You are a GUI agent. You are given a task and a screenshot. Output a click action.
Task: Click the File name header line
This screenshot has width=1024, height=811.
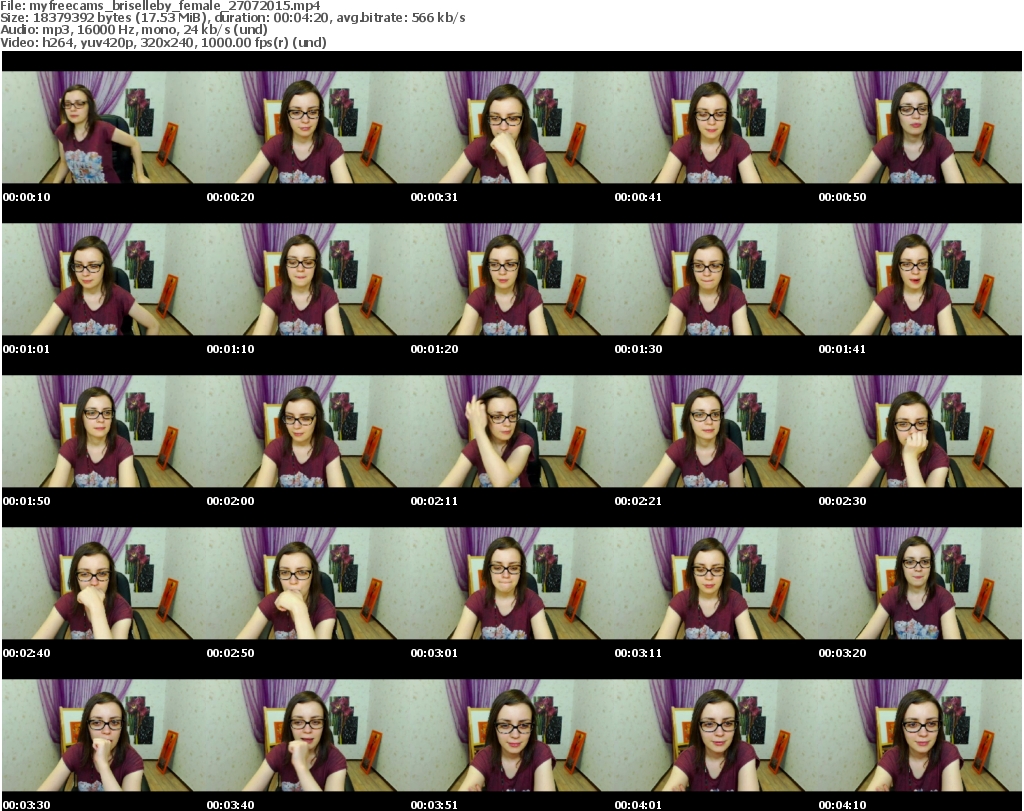[160, 5]
